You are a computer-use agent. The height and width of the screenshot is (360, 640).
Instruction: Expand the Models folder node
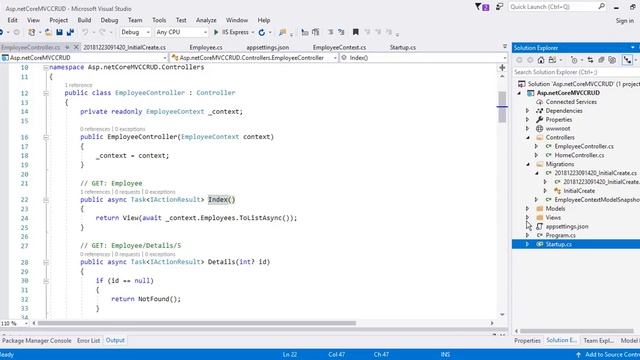527,209
